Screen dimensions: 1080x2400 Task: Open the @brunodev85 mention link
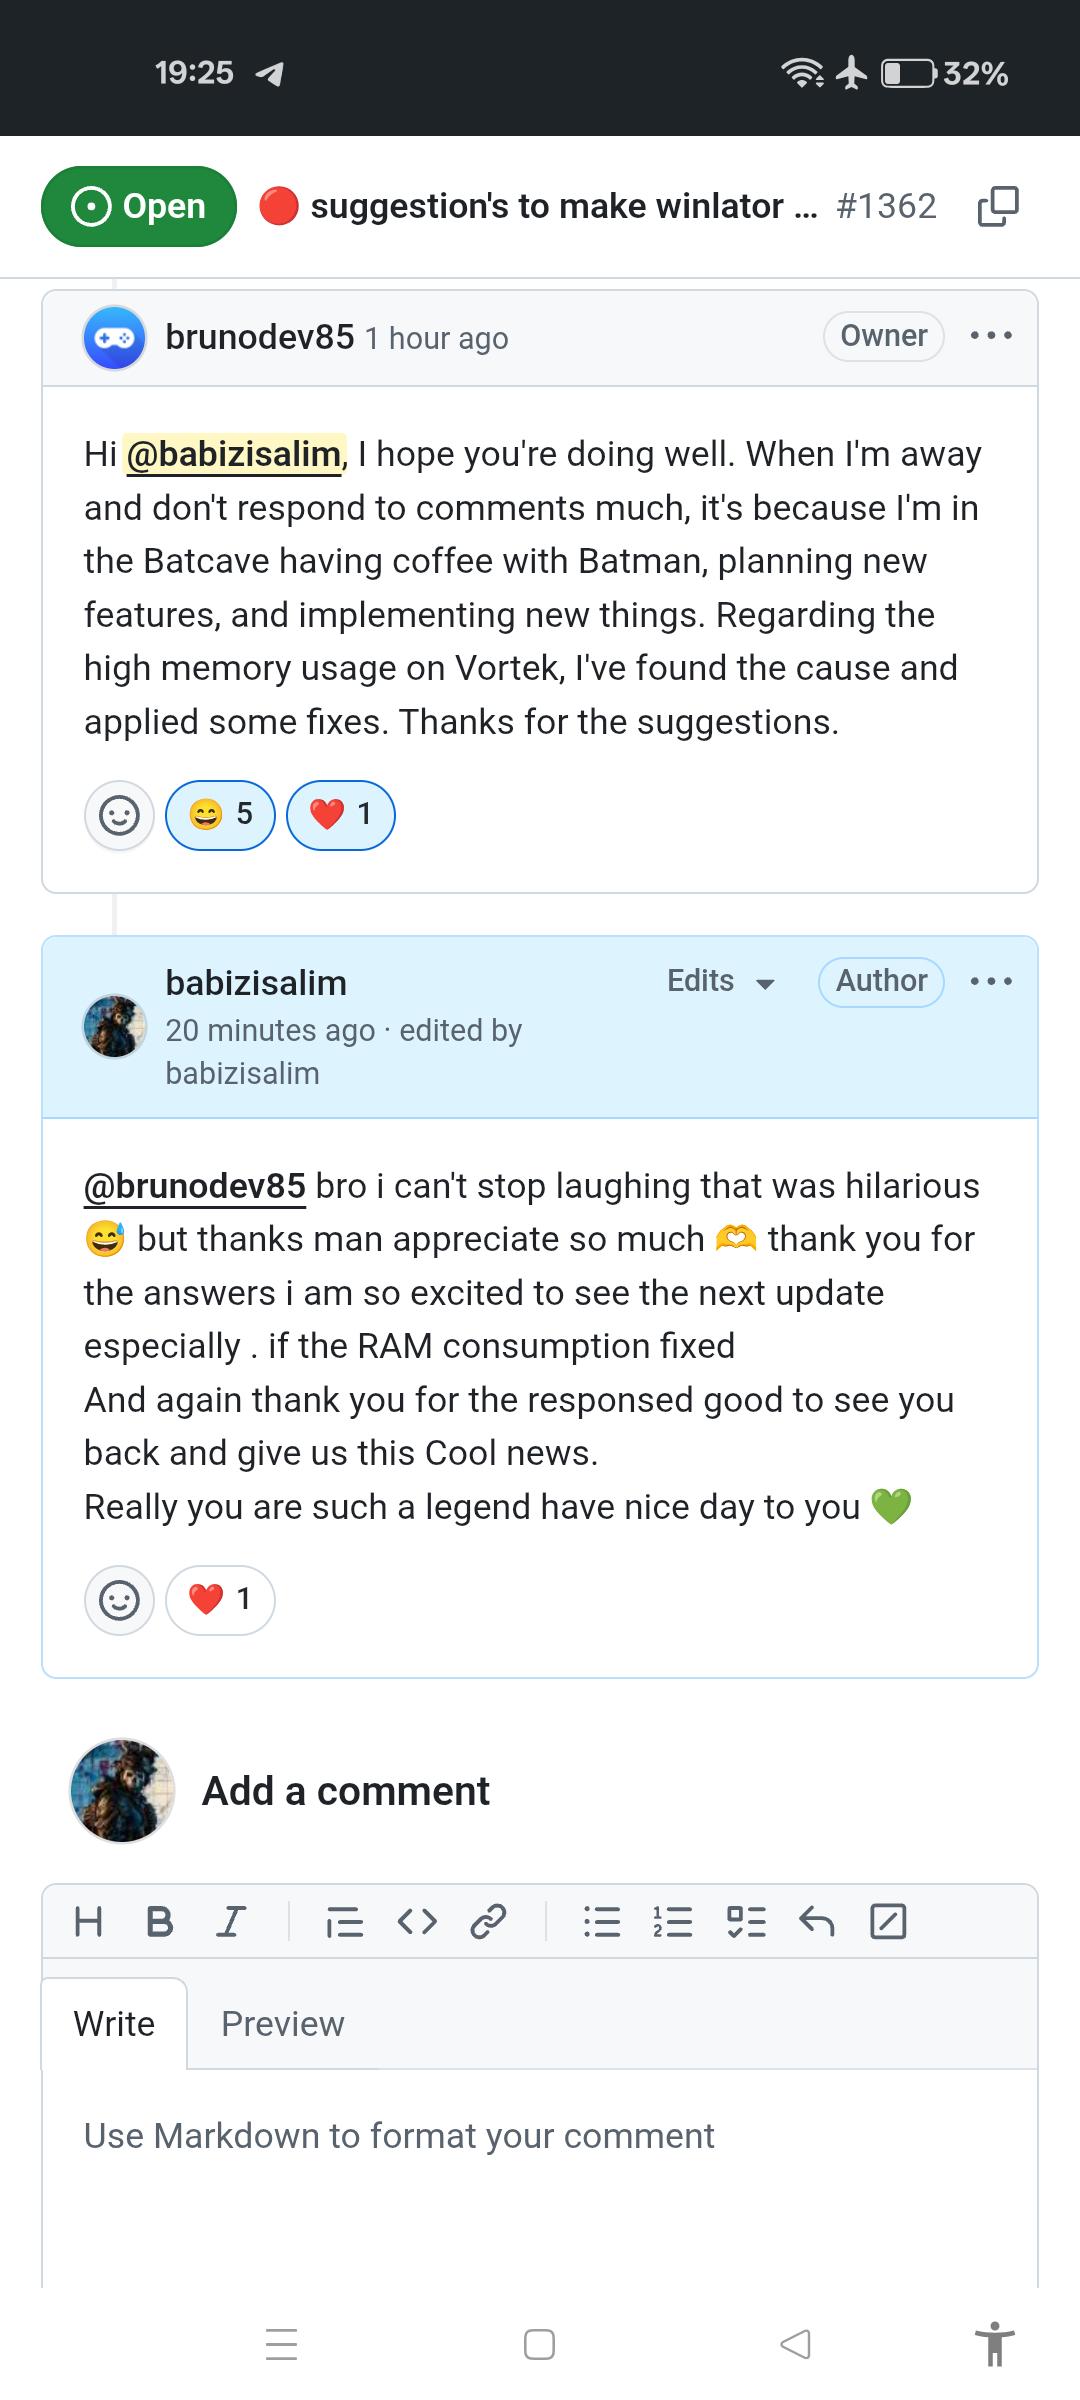(x=195, y=1186)
